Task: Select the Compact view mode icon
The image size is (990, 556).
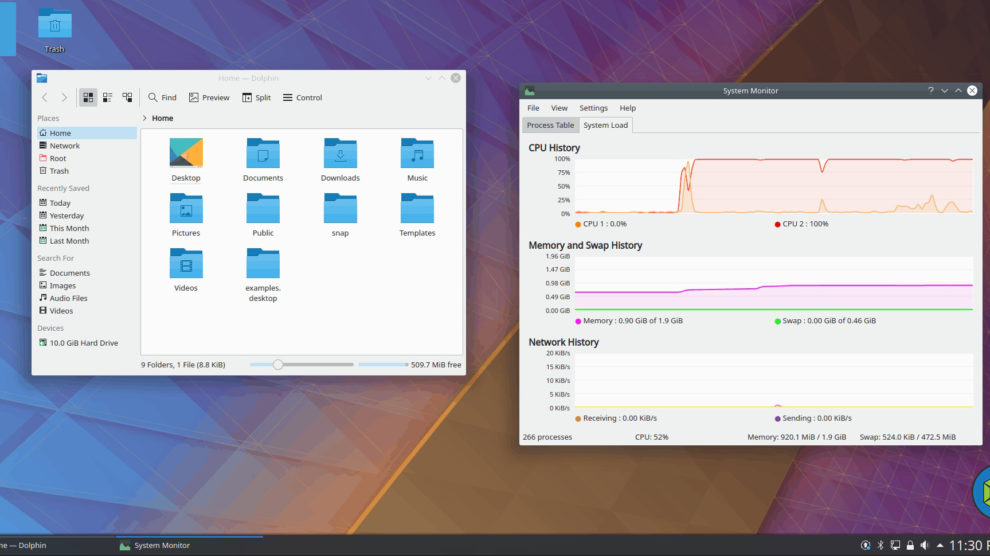Action: 107,97
